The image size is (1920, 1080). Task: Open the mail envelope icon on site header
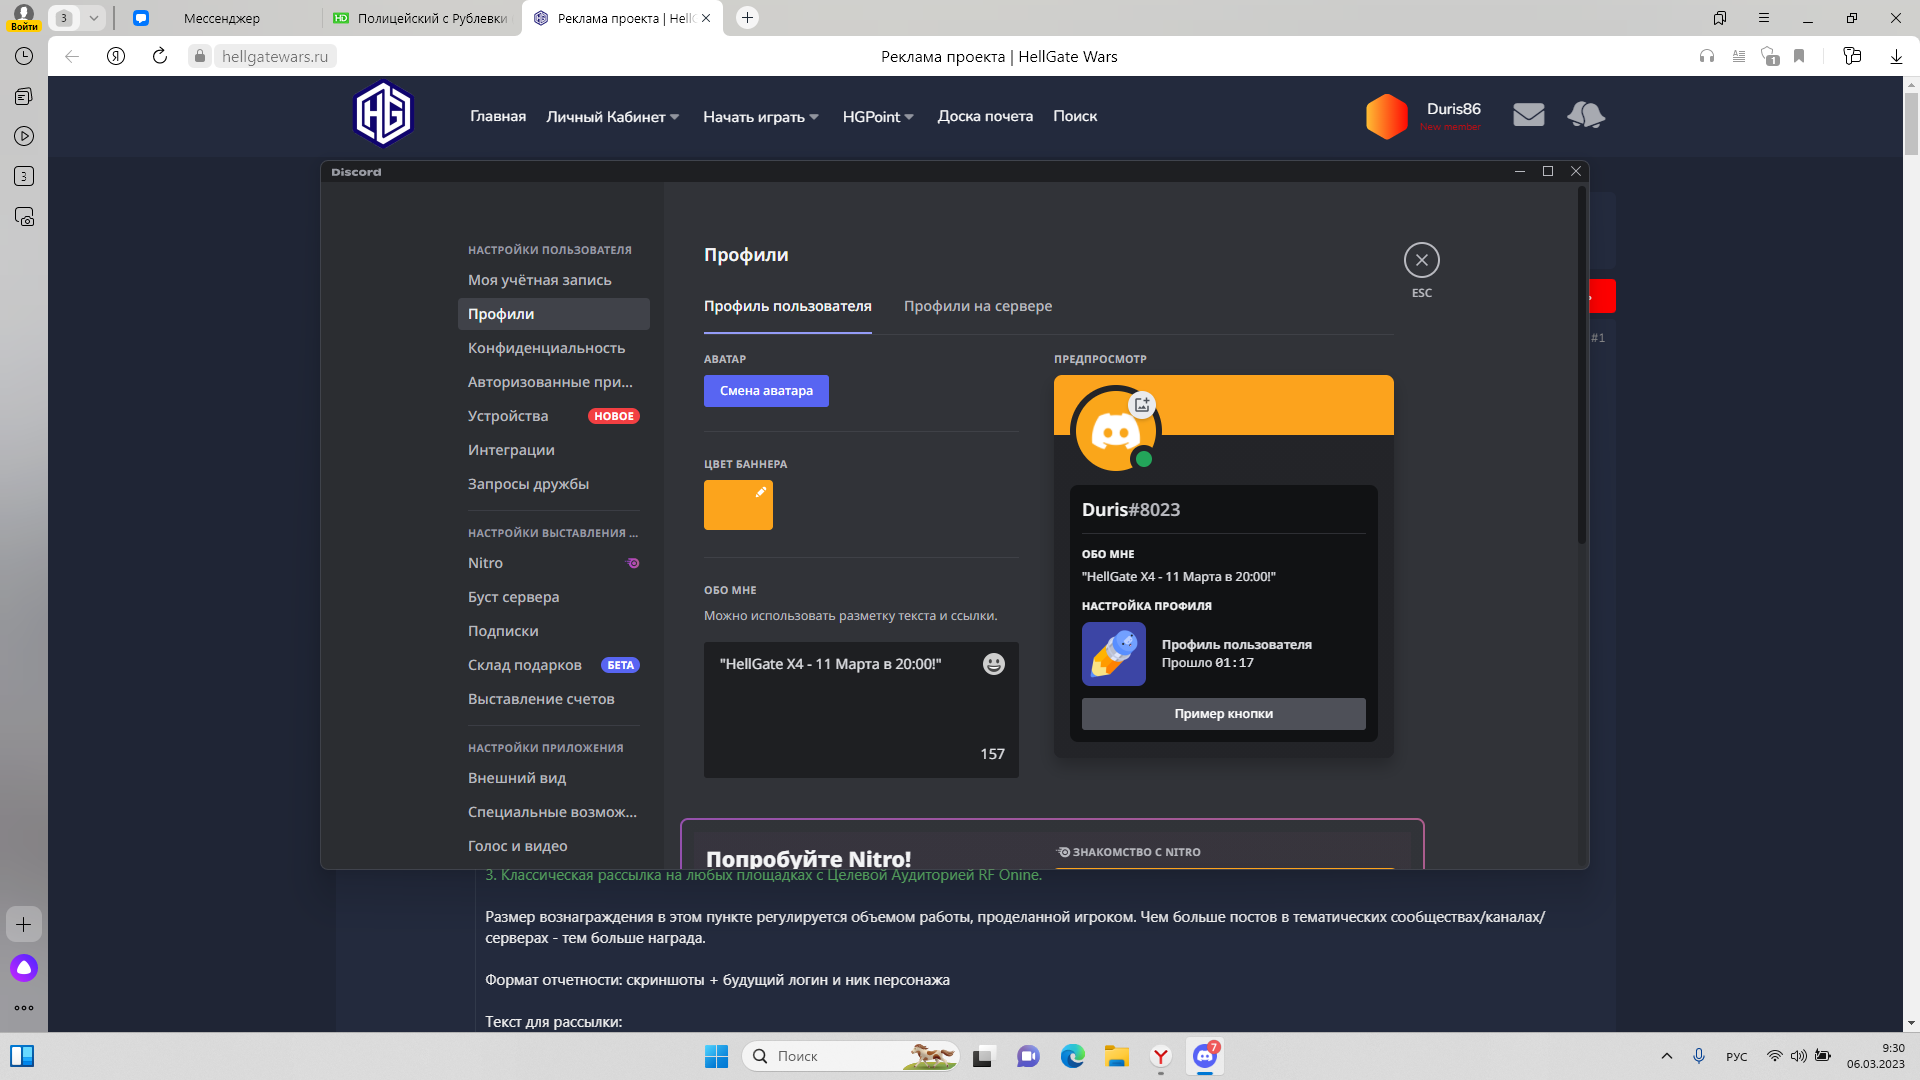pyautogui.click(x=1528, y=115)
